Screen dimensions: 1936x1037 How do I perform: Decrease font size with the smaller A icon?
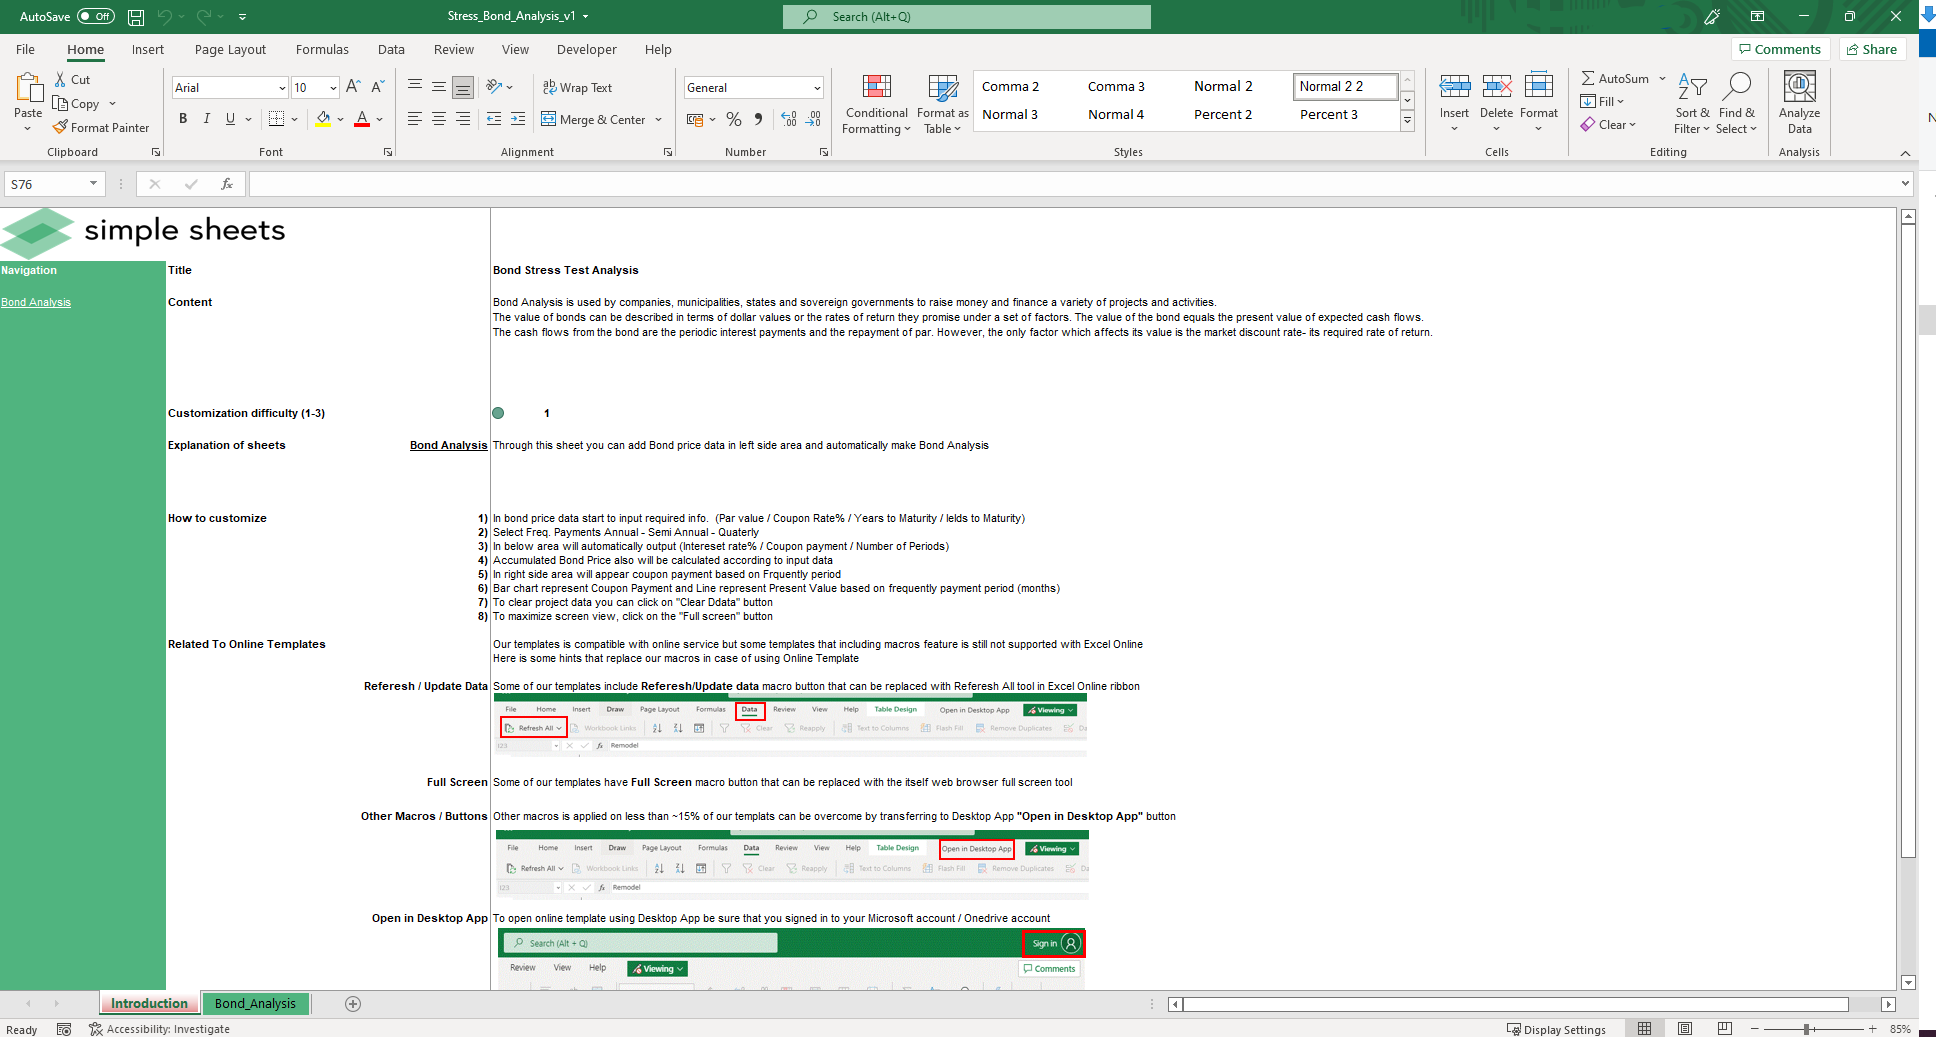[378, 88]
